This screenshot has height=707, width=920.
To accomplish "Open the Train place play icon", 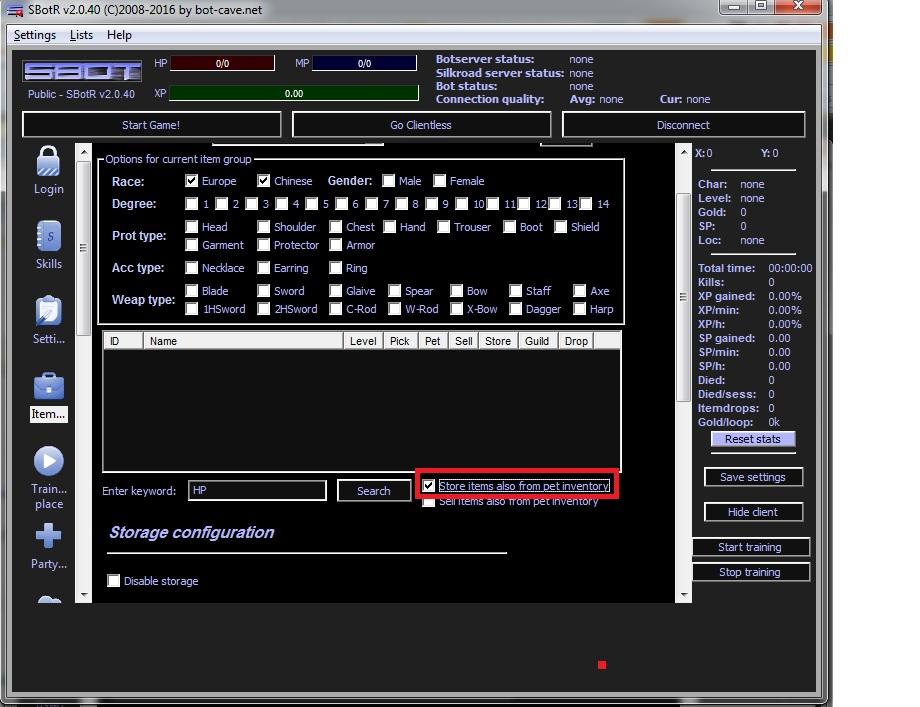I will [x=49, y=461].
